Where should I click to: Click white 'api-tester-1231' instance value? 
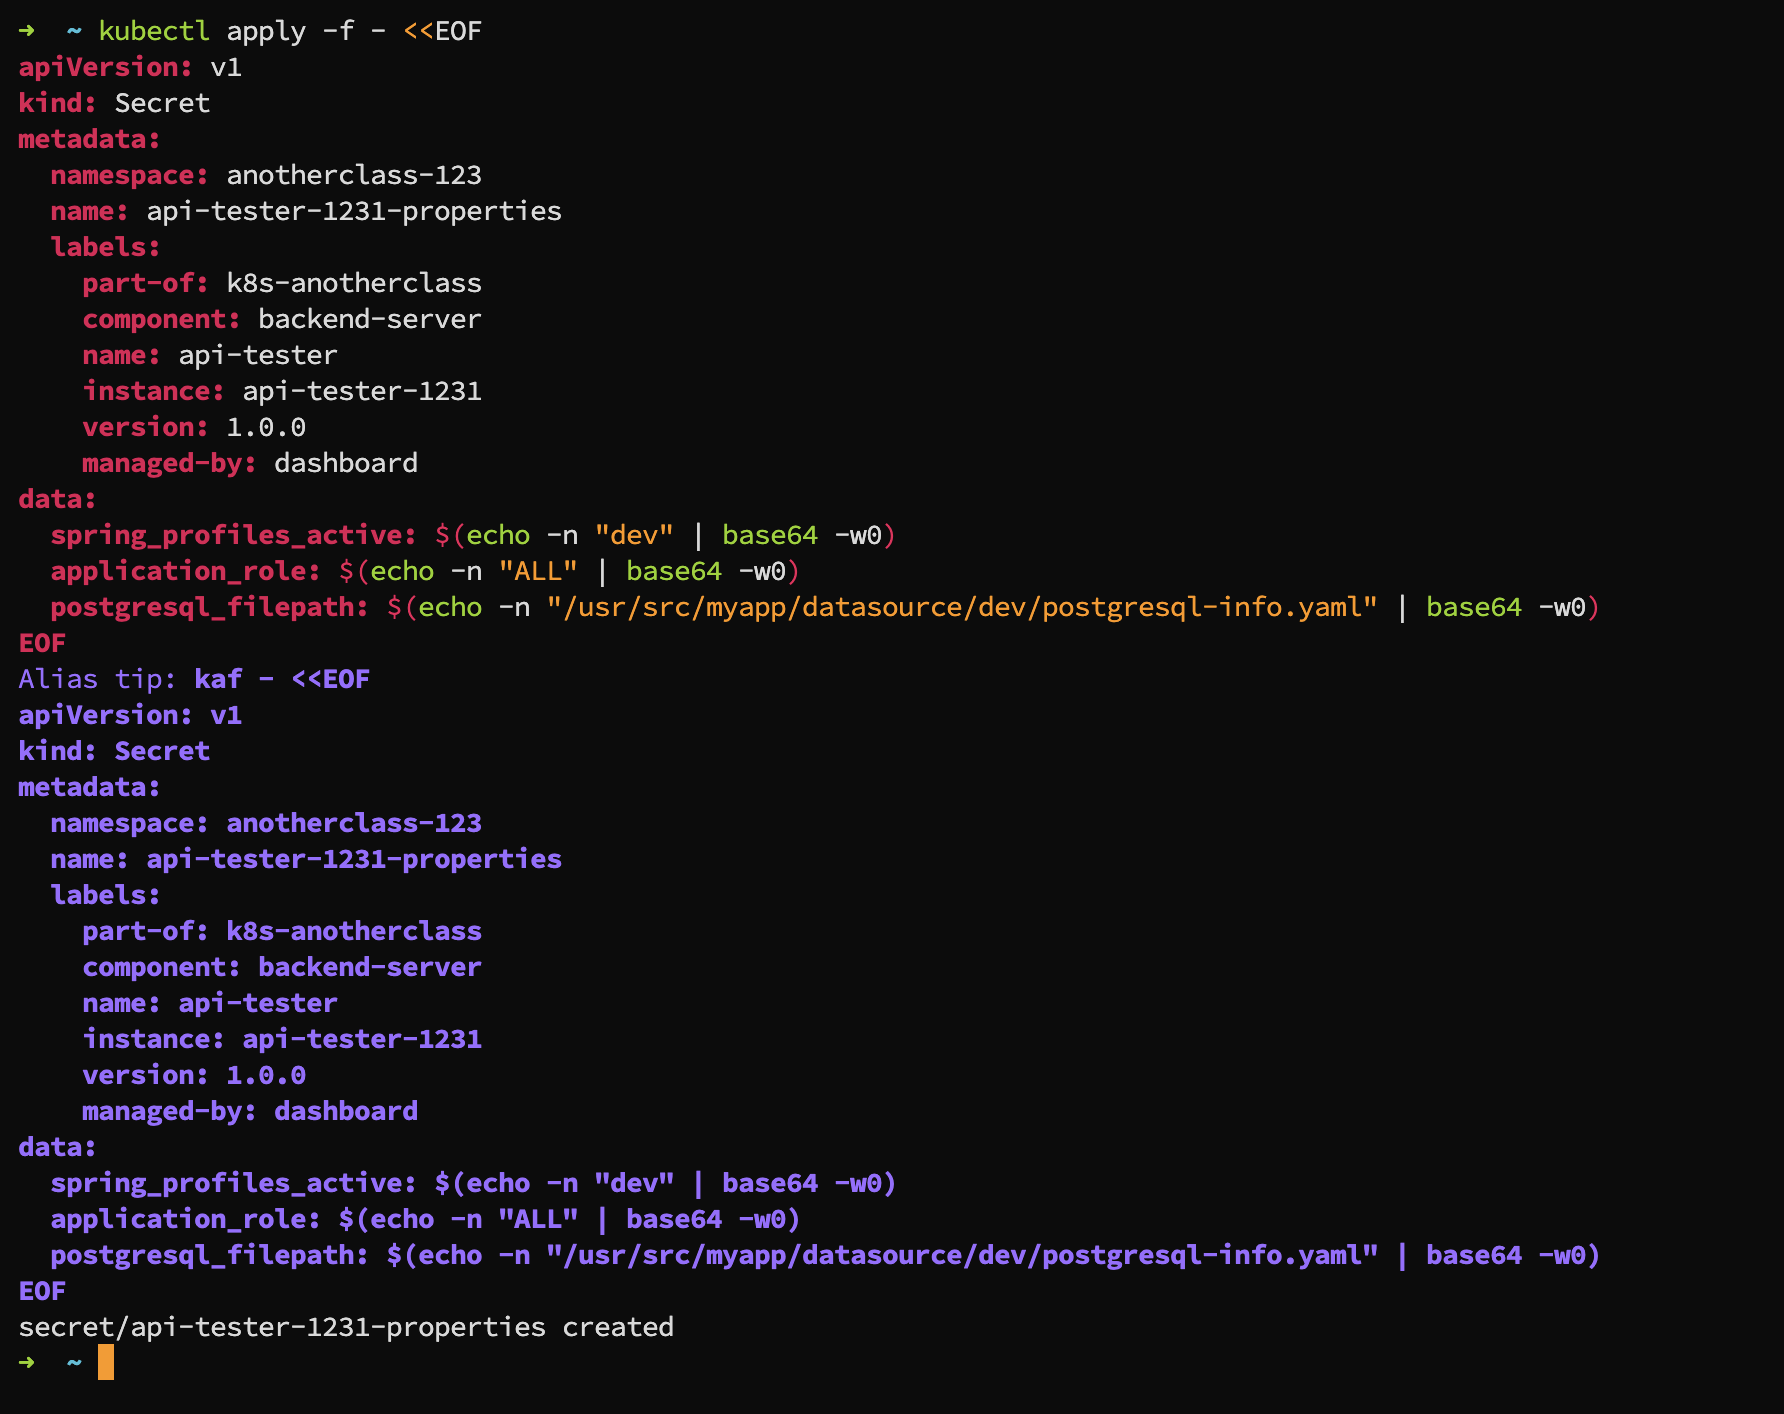362,391
